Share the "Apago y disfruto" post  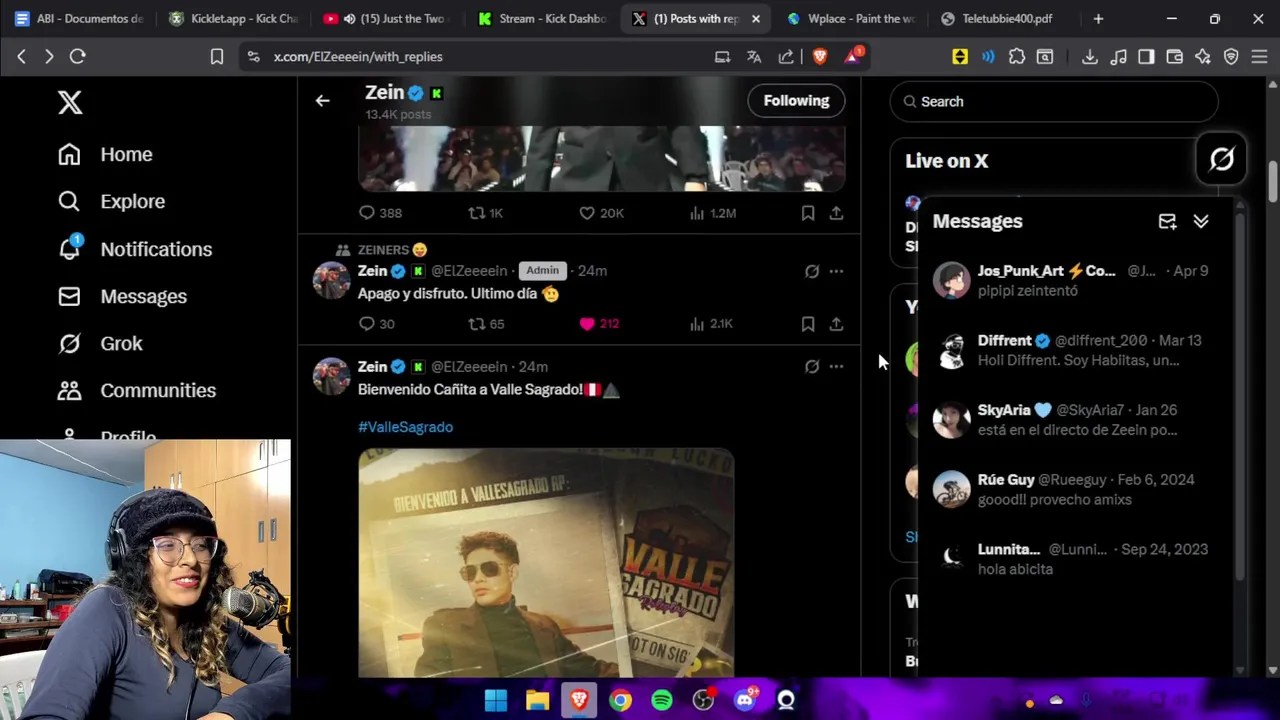pyautogui.click(x=836, y=324)
